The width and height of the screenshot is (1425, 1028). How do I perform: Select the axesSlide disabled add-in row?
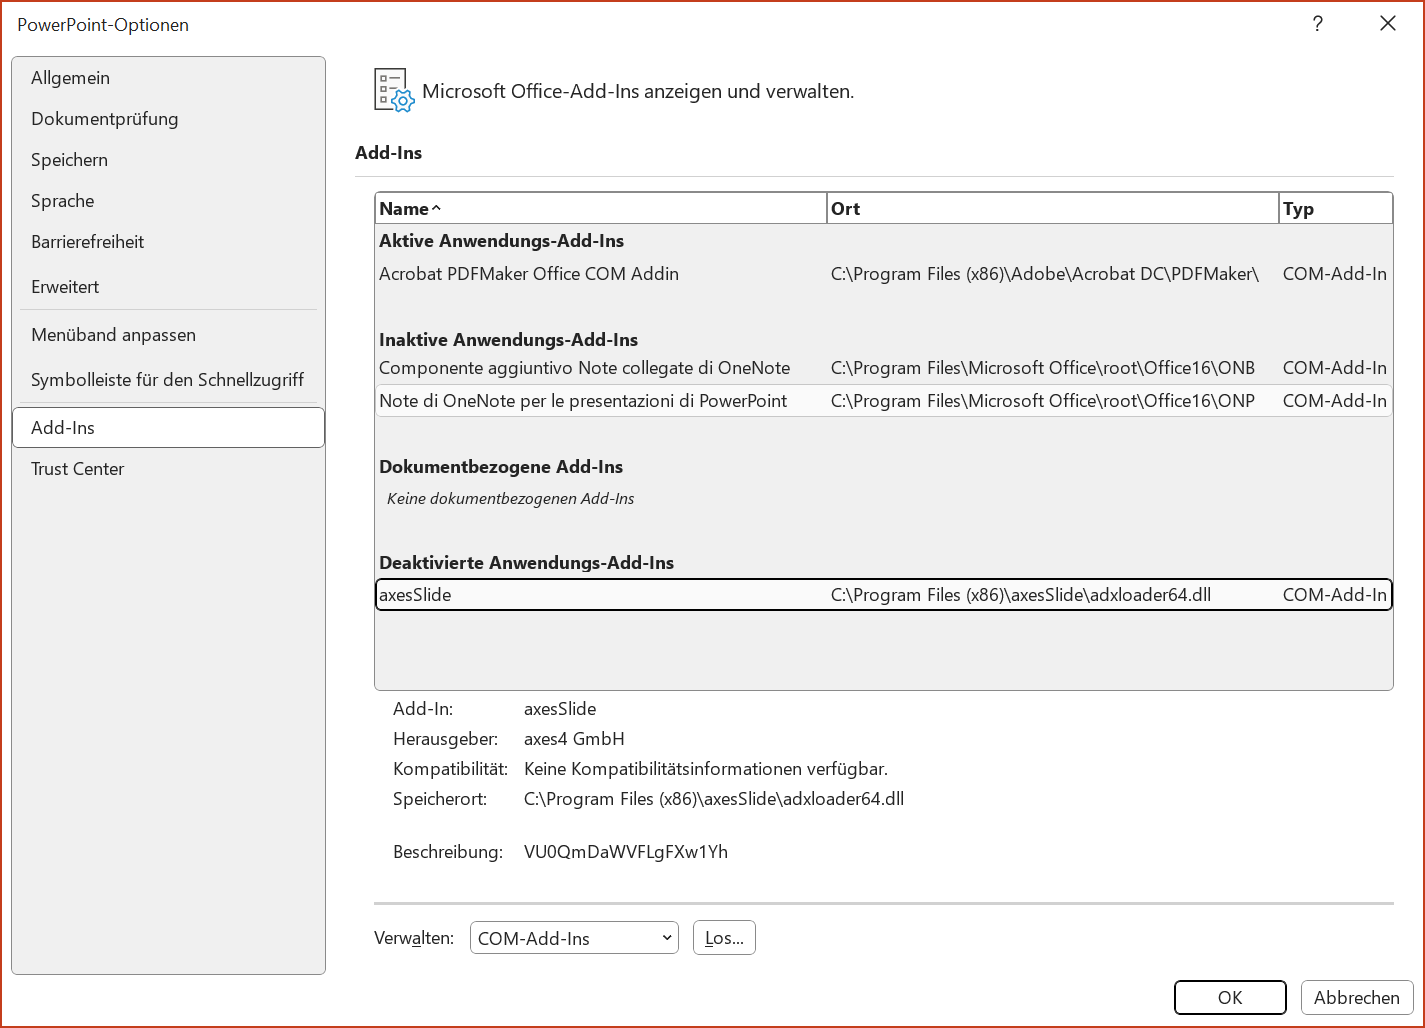(884, 595)
